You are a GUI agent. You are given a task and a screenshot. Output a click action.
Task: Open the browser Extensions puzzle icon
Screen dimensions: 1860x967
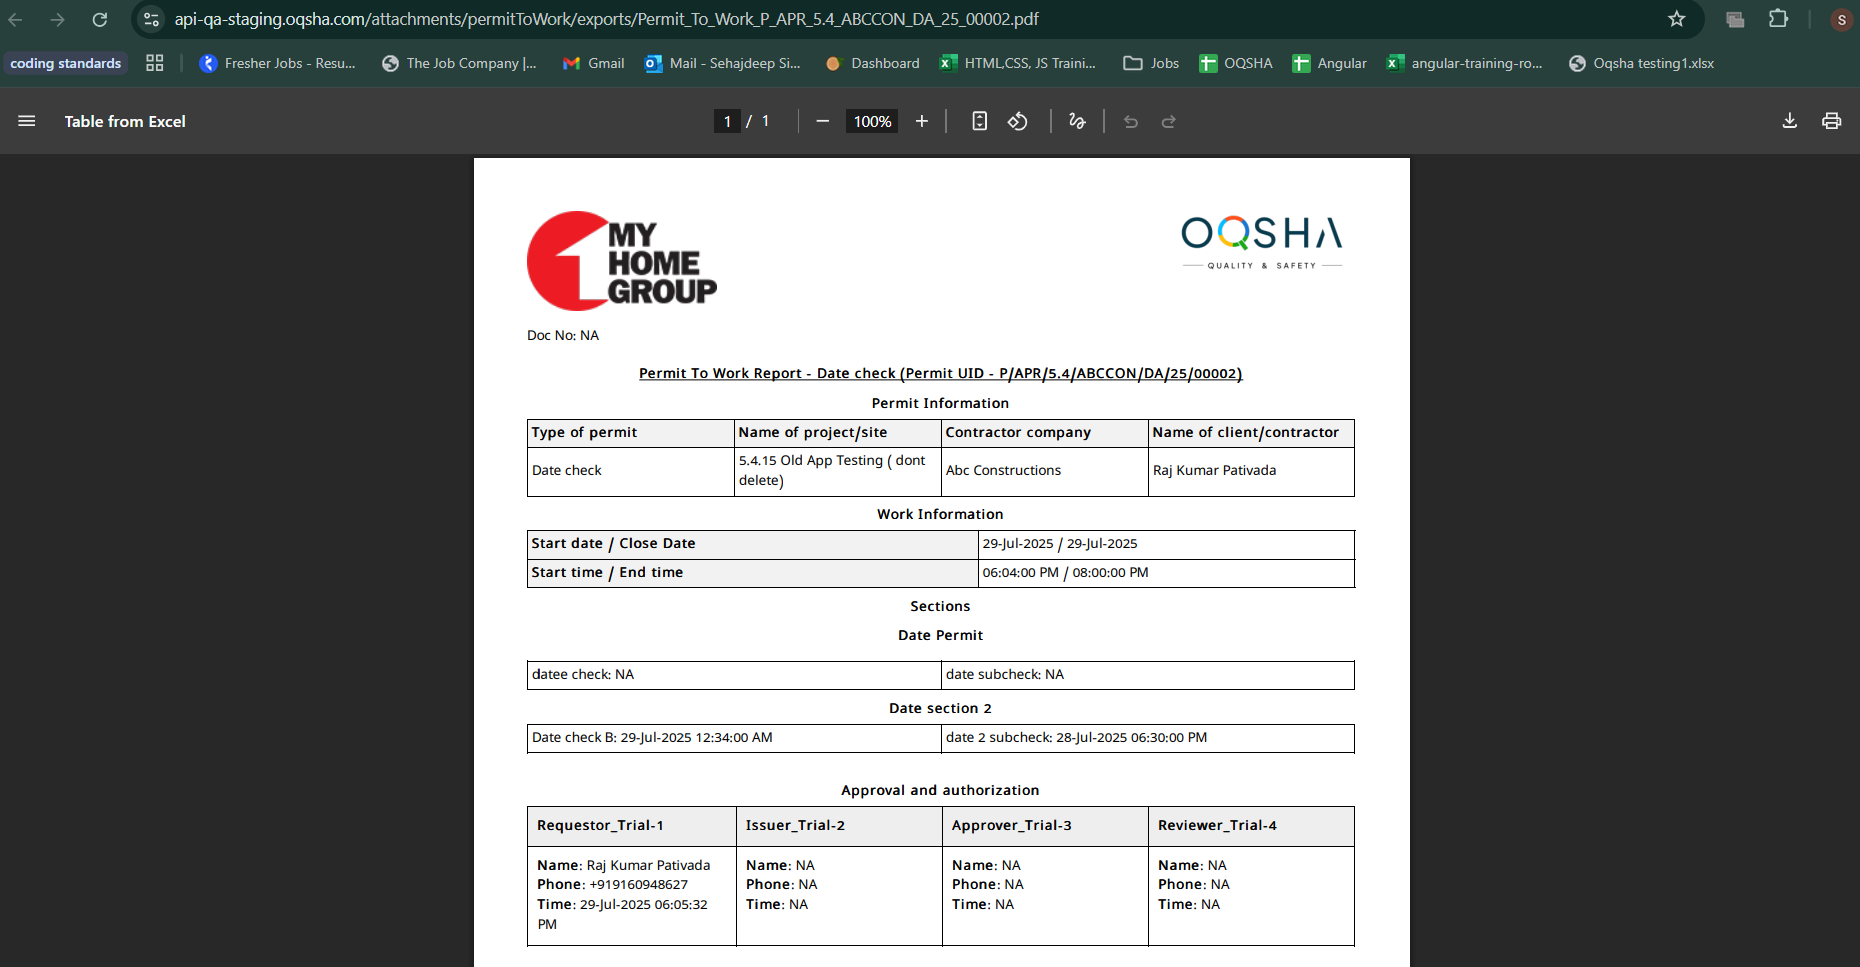pos(1778,19)
